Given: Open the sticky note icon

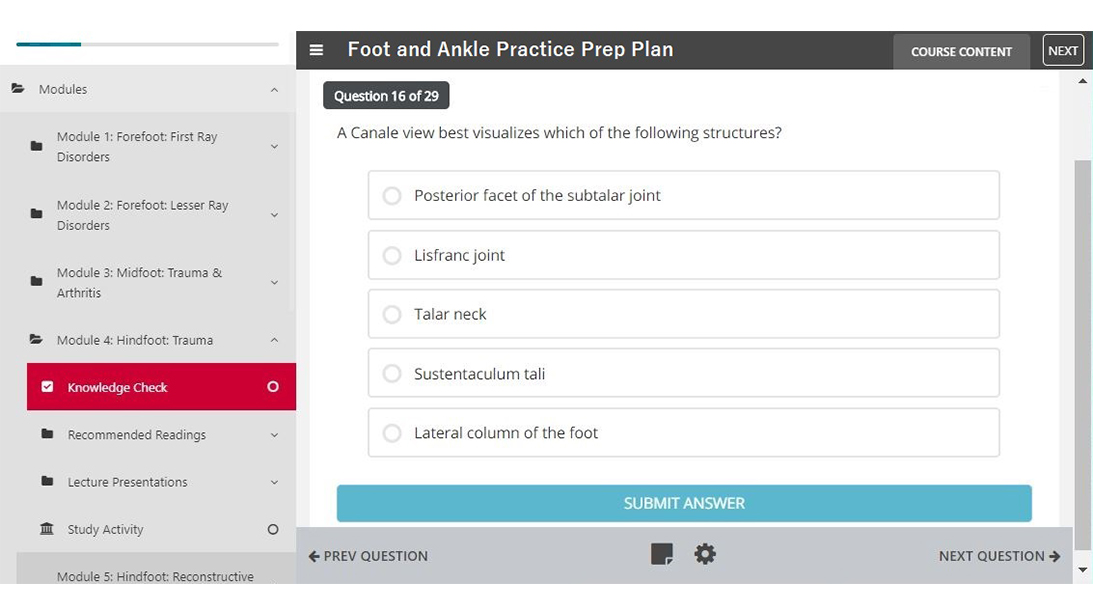Looking at the screenshot, I should pyautogui.click(x=662, y=554).
